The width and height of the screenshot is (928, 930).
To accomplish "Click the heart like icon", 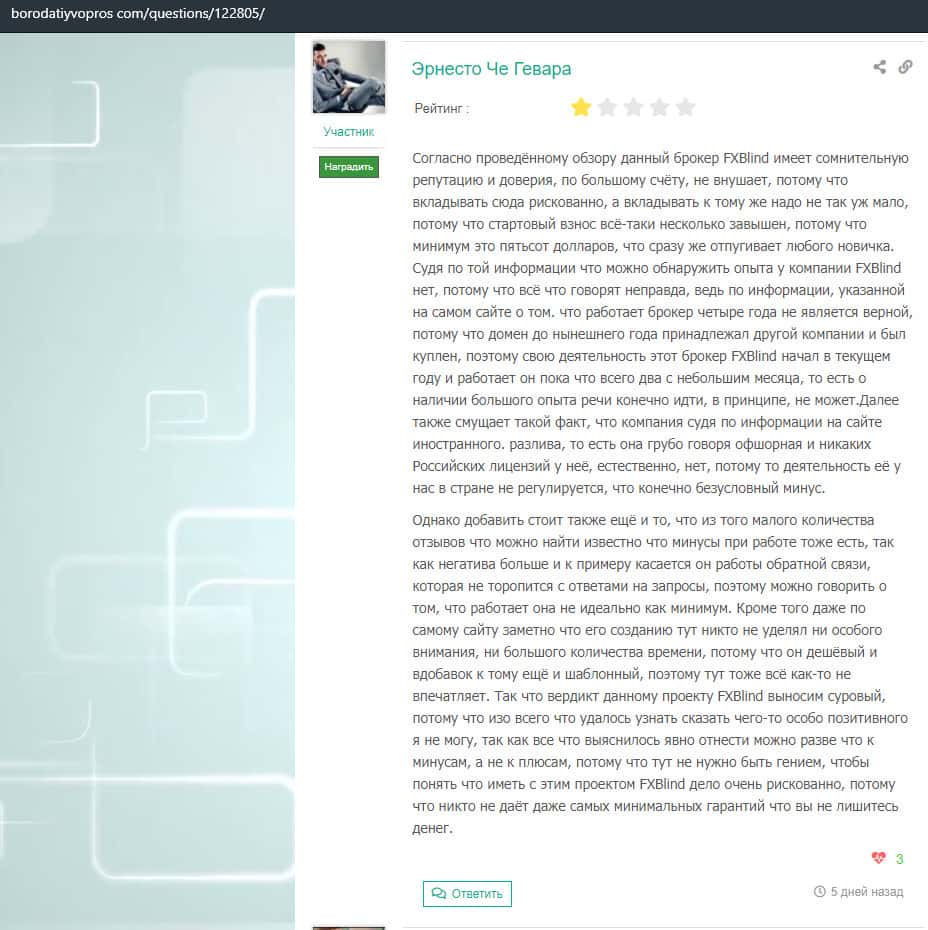I will coord(878,858).
